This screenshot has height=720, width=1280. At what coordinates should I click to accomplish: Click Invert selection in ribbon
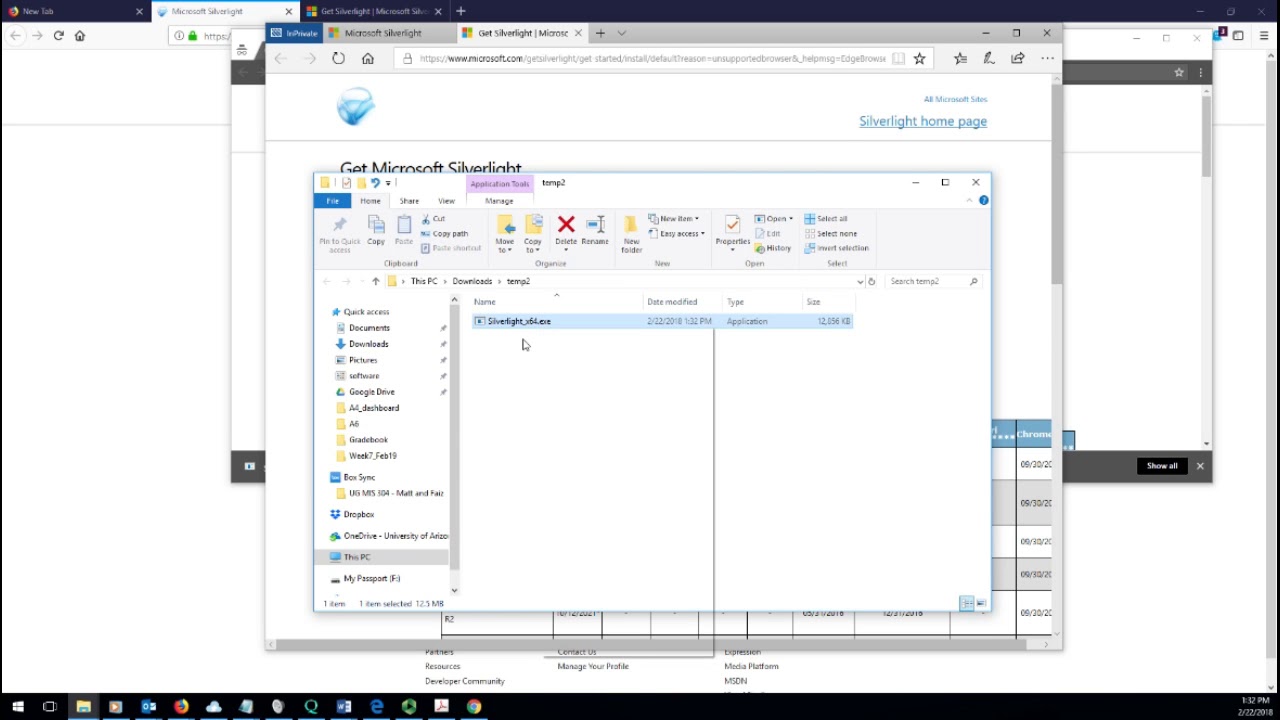[837, 248]
